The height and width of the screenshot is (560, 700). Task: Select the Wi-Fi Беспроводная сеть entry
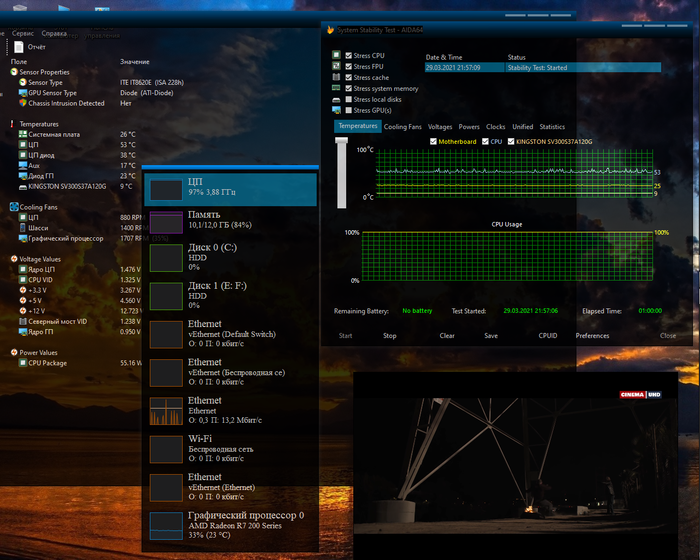tap(230, 449)
